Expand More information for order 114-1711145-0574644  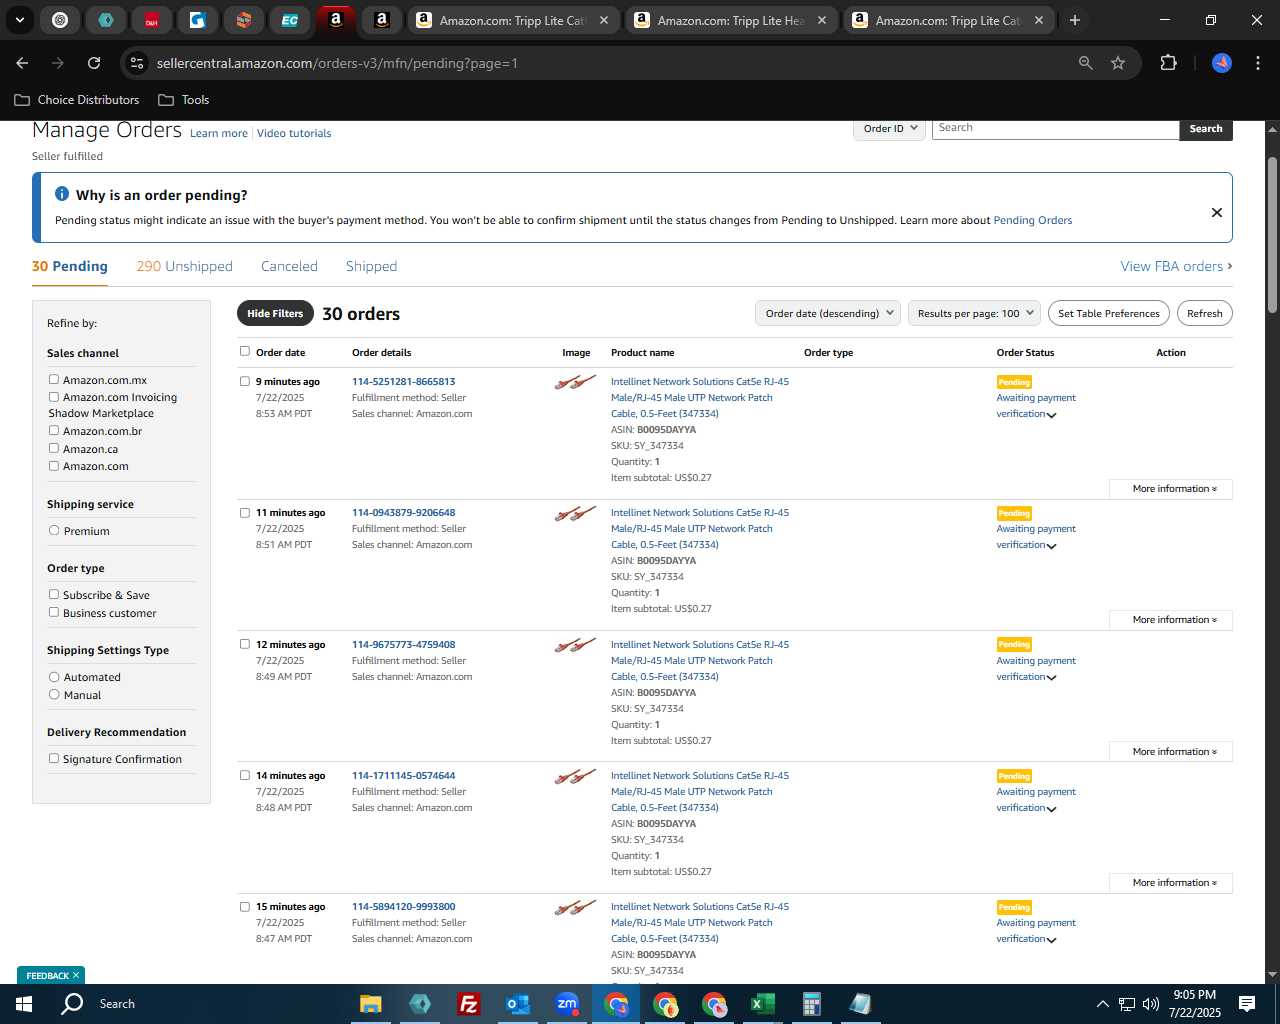tap(1171, 883)
